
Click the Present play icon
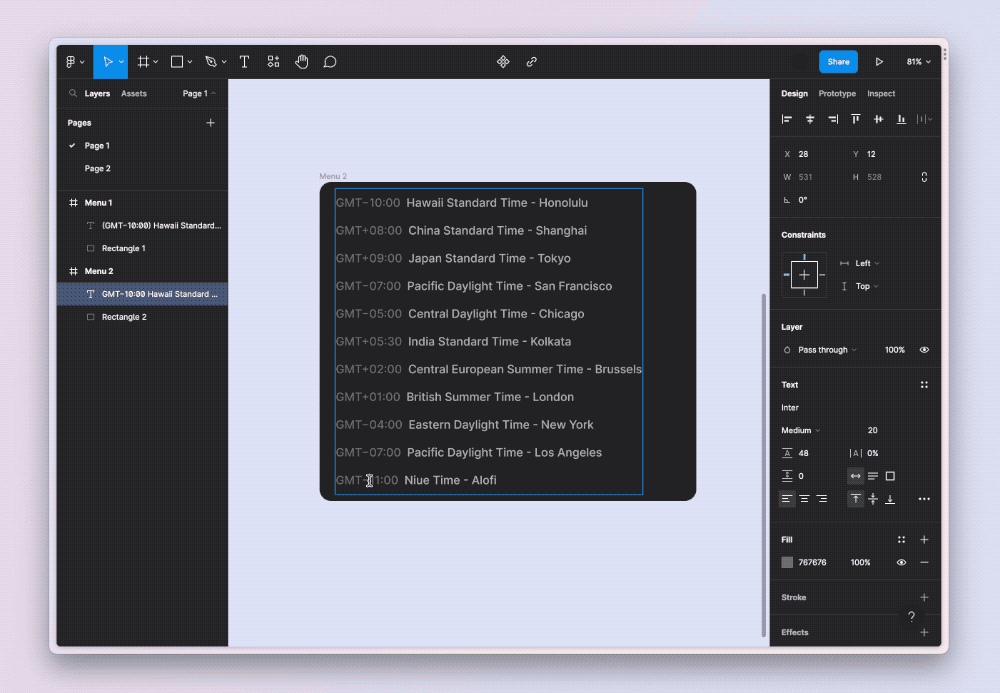click(x=879, y=62)
